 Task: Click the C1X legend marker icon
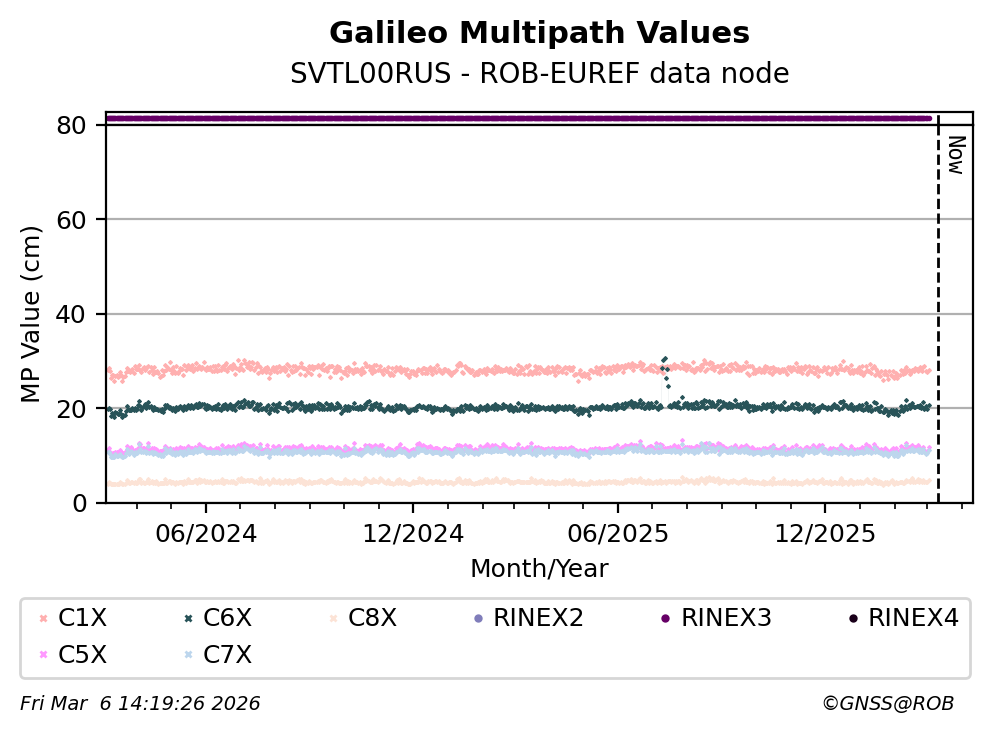pyautogui.click(x=43, y=619)
